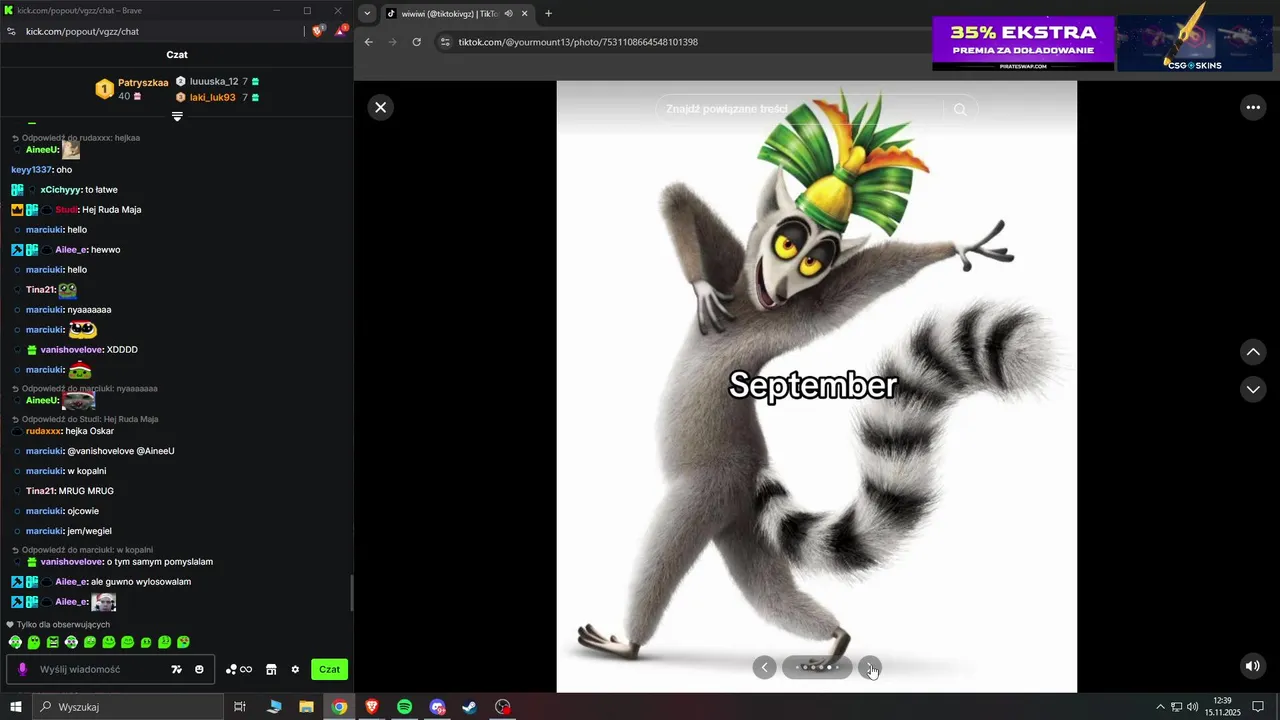Screen dimensions: 1280x720
Task: Open the emoji picker smiley in chat input
Action: (199, 669)
